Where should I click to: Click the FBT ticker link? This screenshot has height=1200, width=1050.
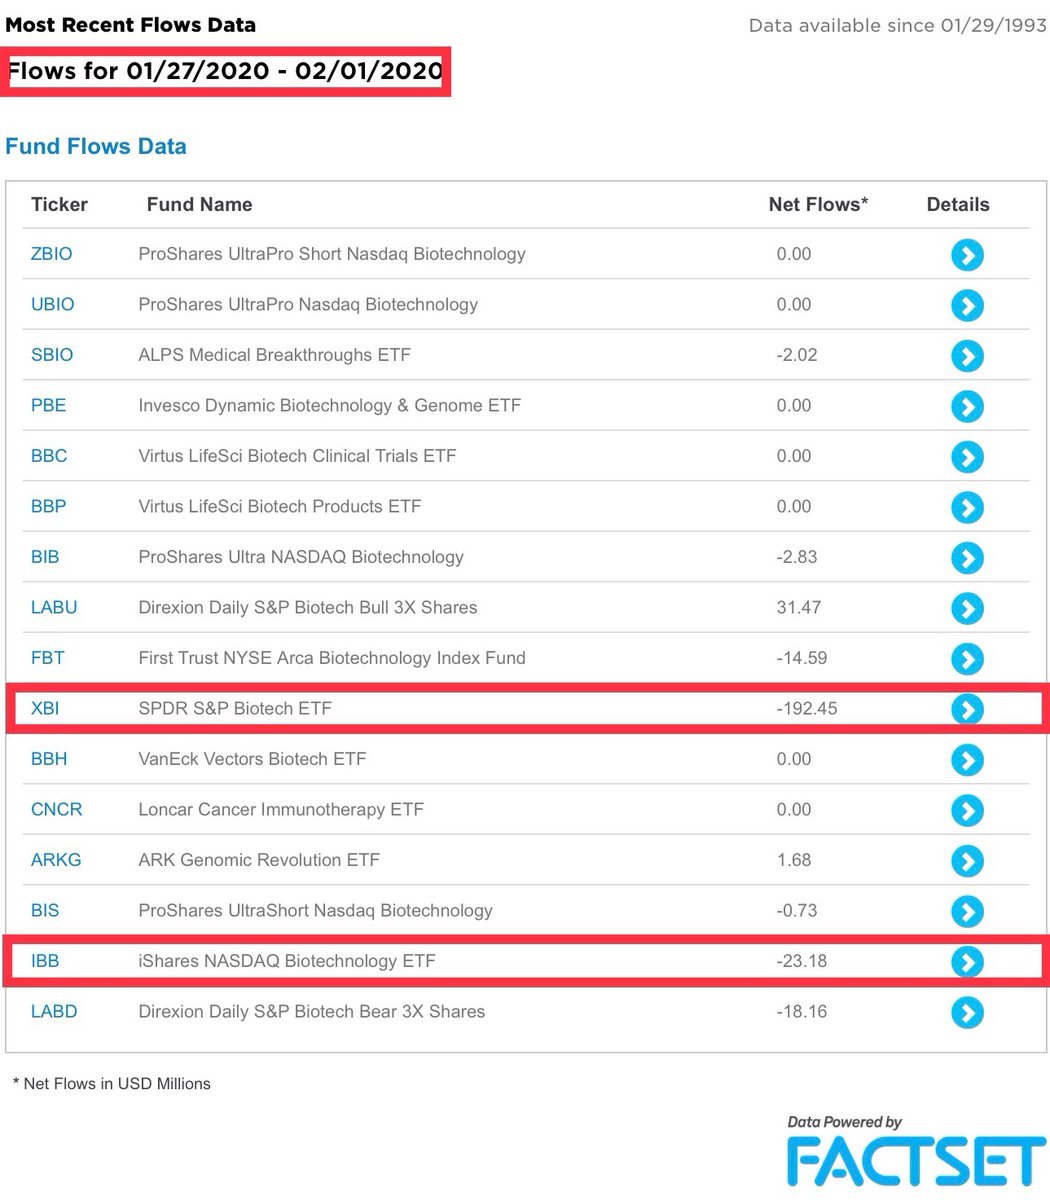coord(48,658)
